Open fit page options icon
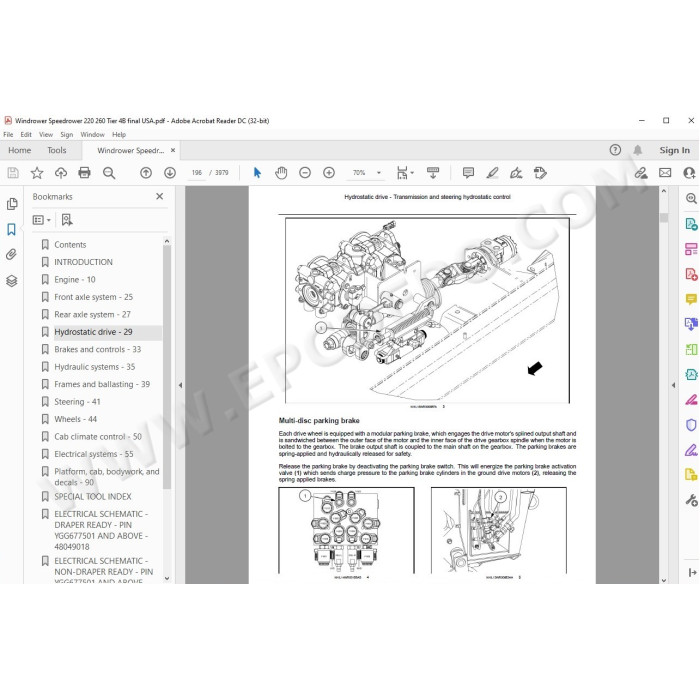This screenshot has height=700, width=700. [x=405, y=173]
